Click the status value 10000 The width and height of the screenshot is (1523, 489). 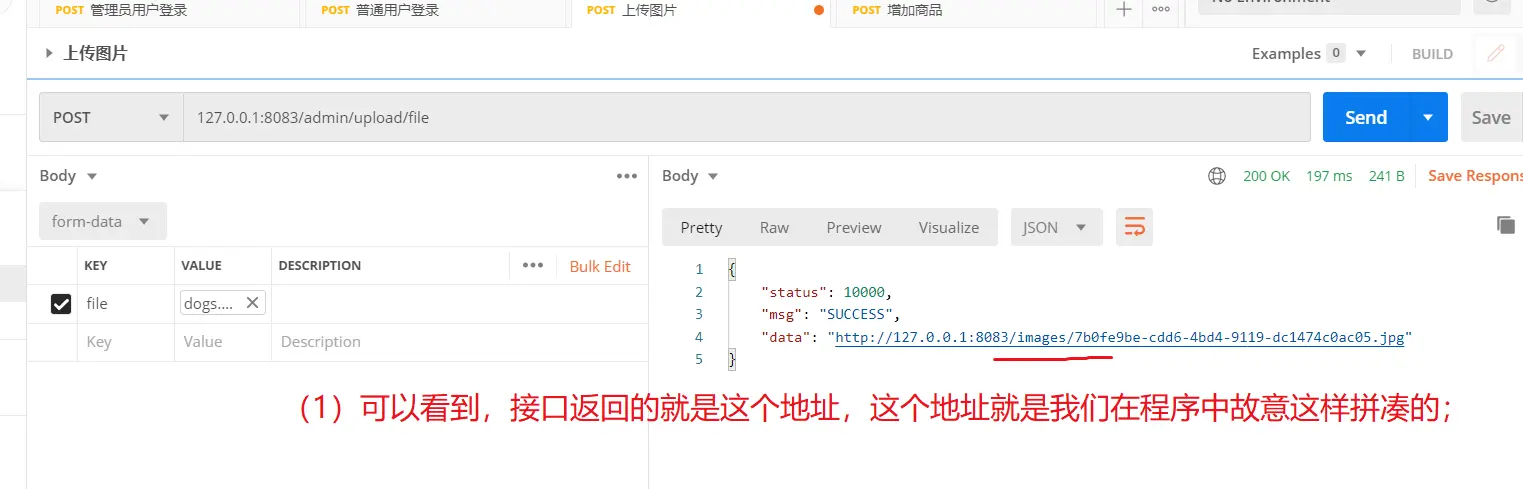click(x=865, y=292)
